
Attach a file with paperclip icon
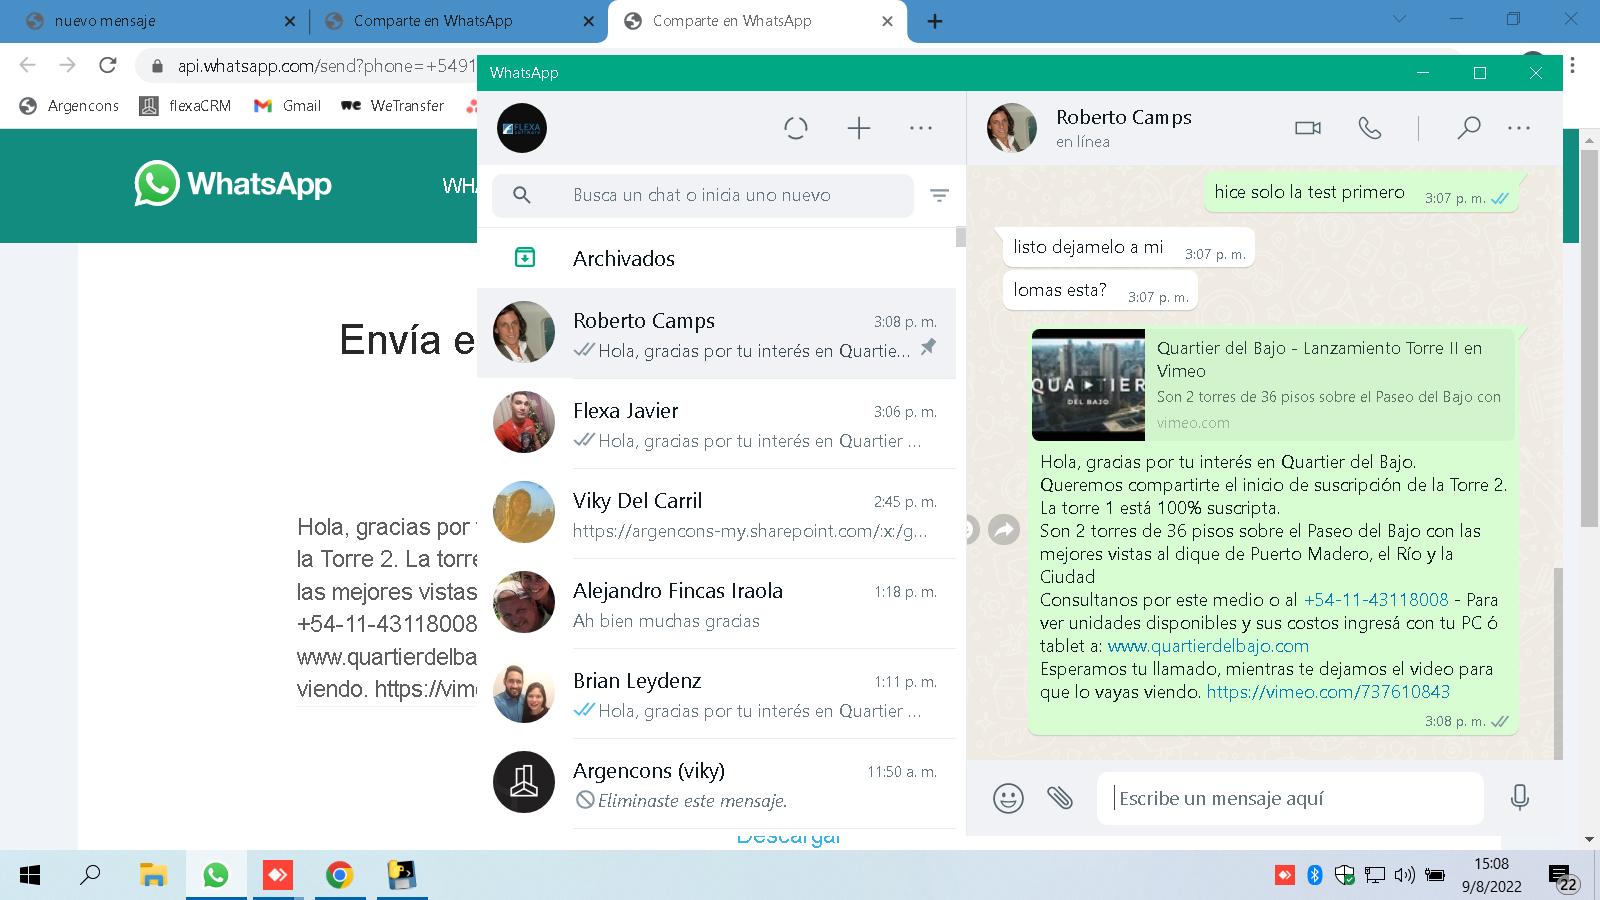pos(1060,798)
